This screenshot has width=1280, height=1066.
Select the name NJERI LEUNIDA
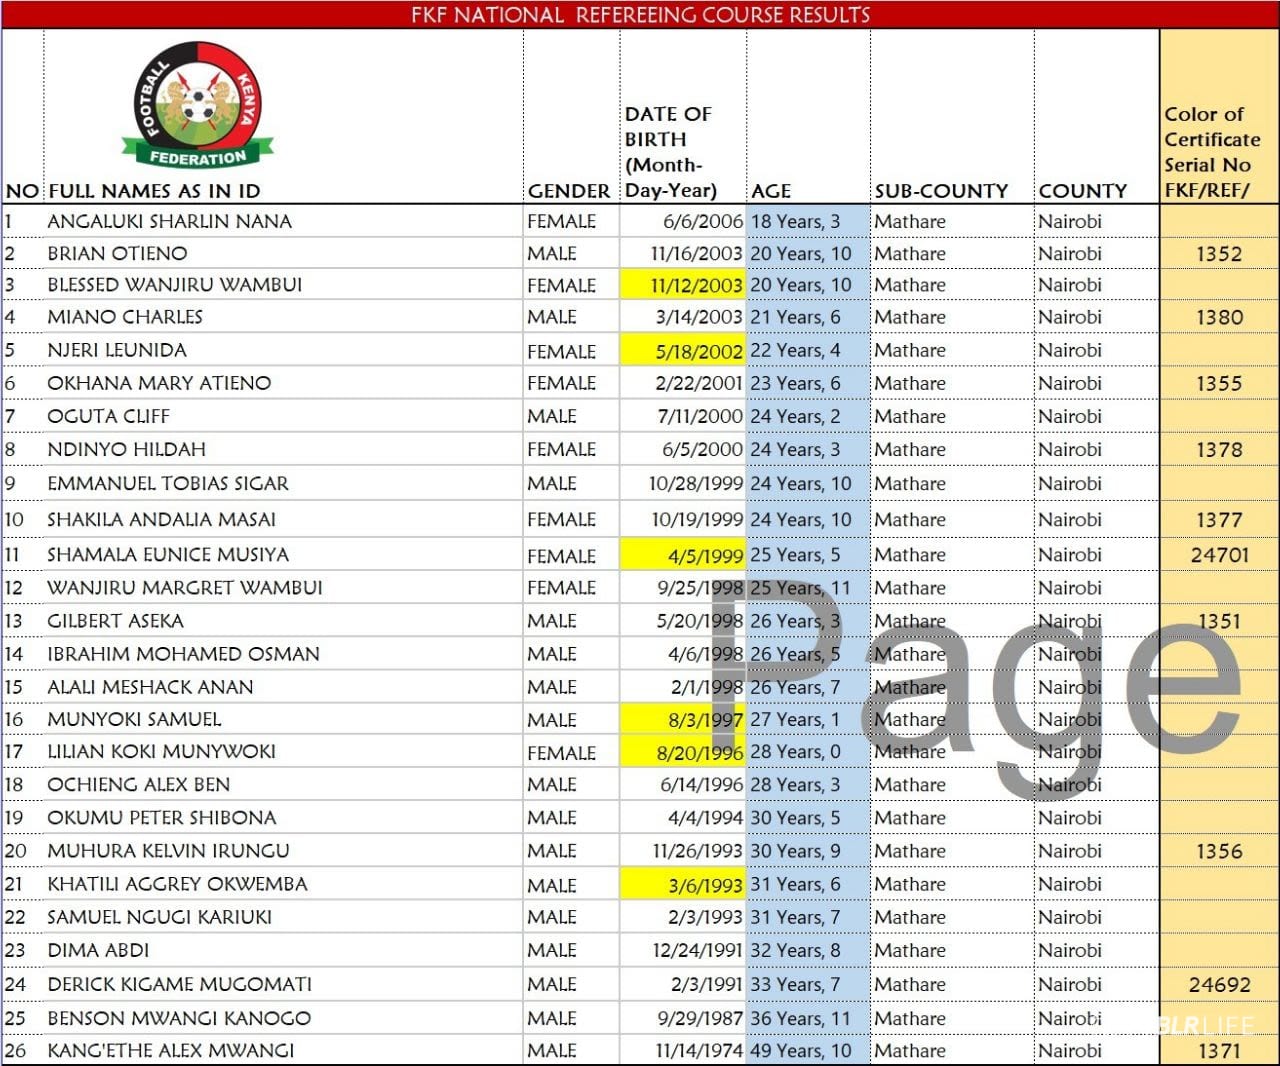point(117,350)
